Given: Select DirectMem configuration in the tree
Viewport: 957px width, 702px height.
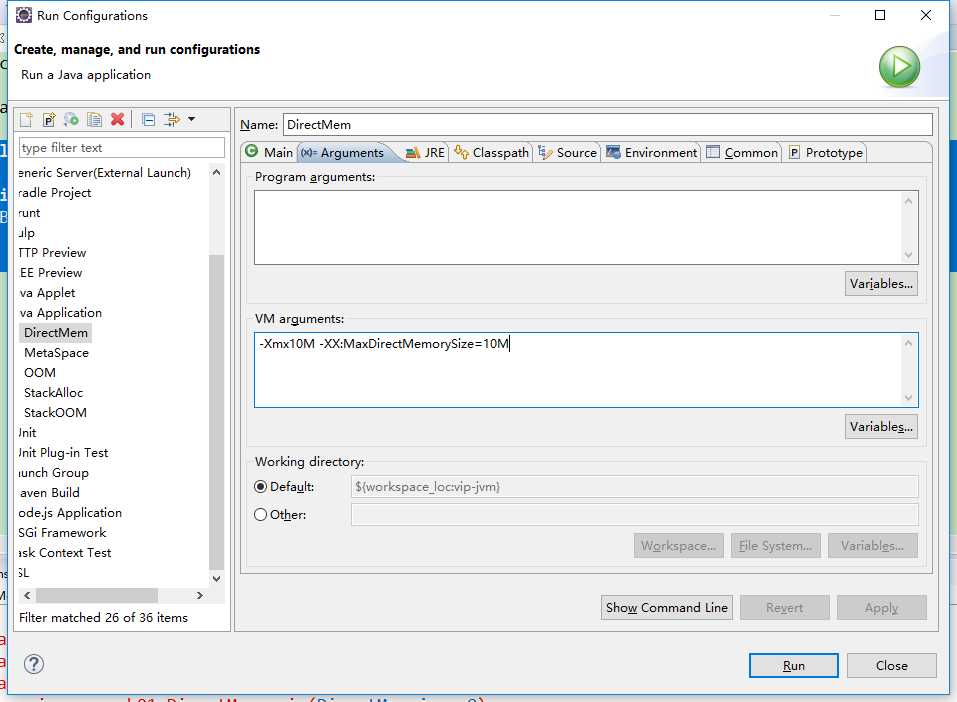Looking at the screenshot, I should pyautogui.click(x=56, y=333).
